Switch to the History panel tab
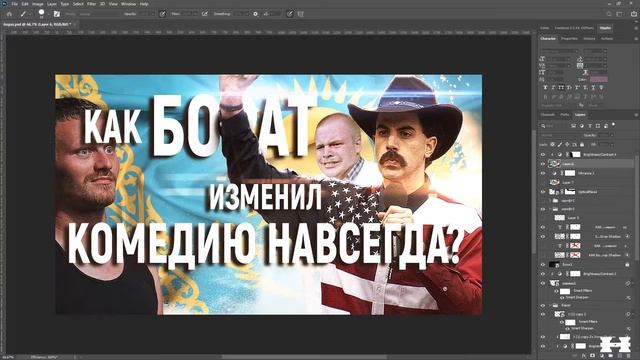640x360 pixels. (589, 39)
